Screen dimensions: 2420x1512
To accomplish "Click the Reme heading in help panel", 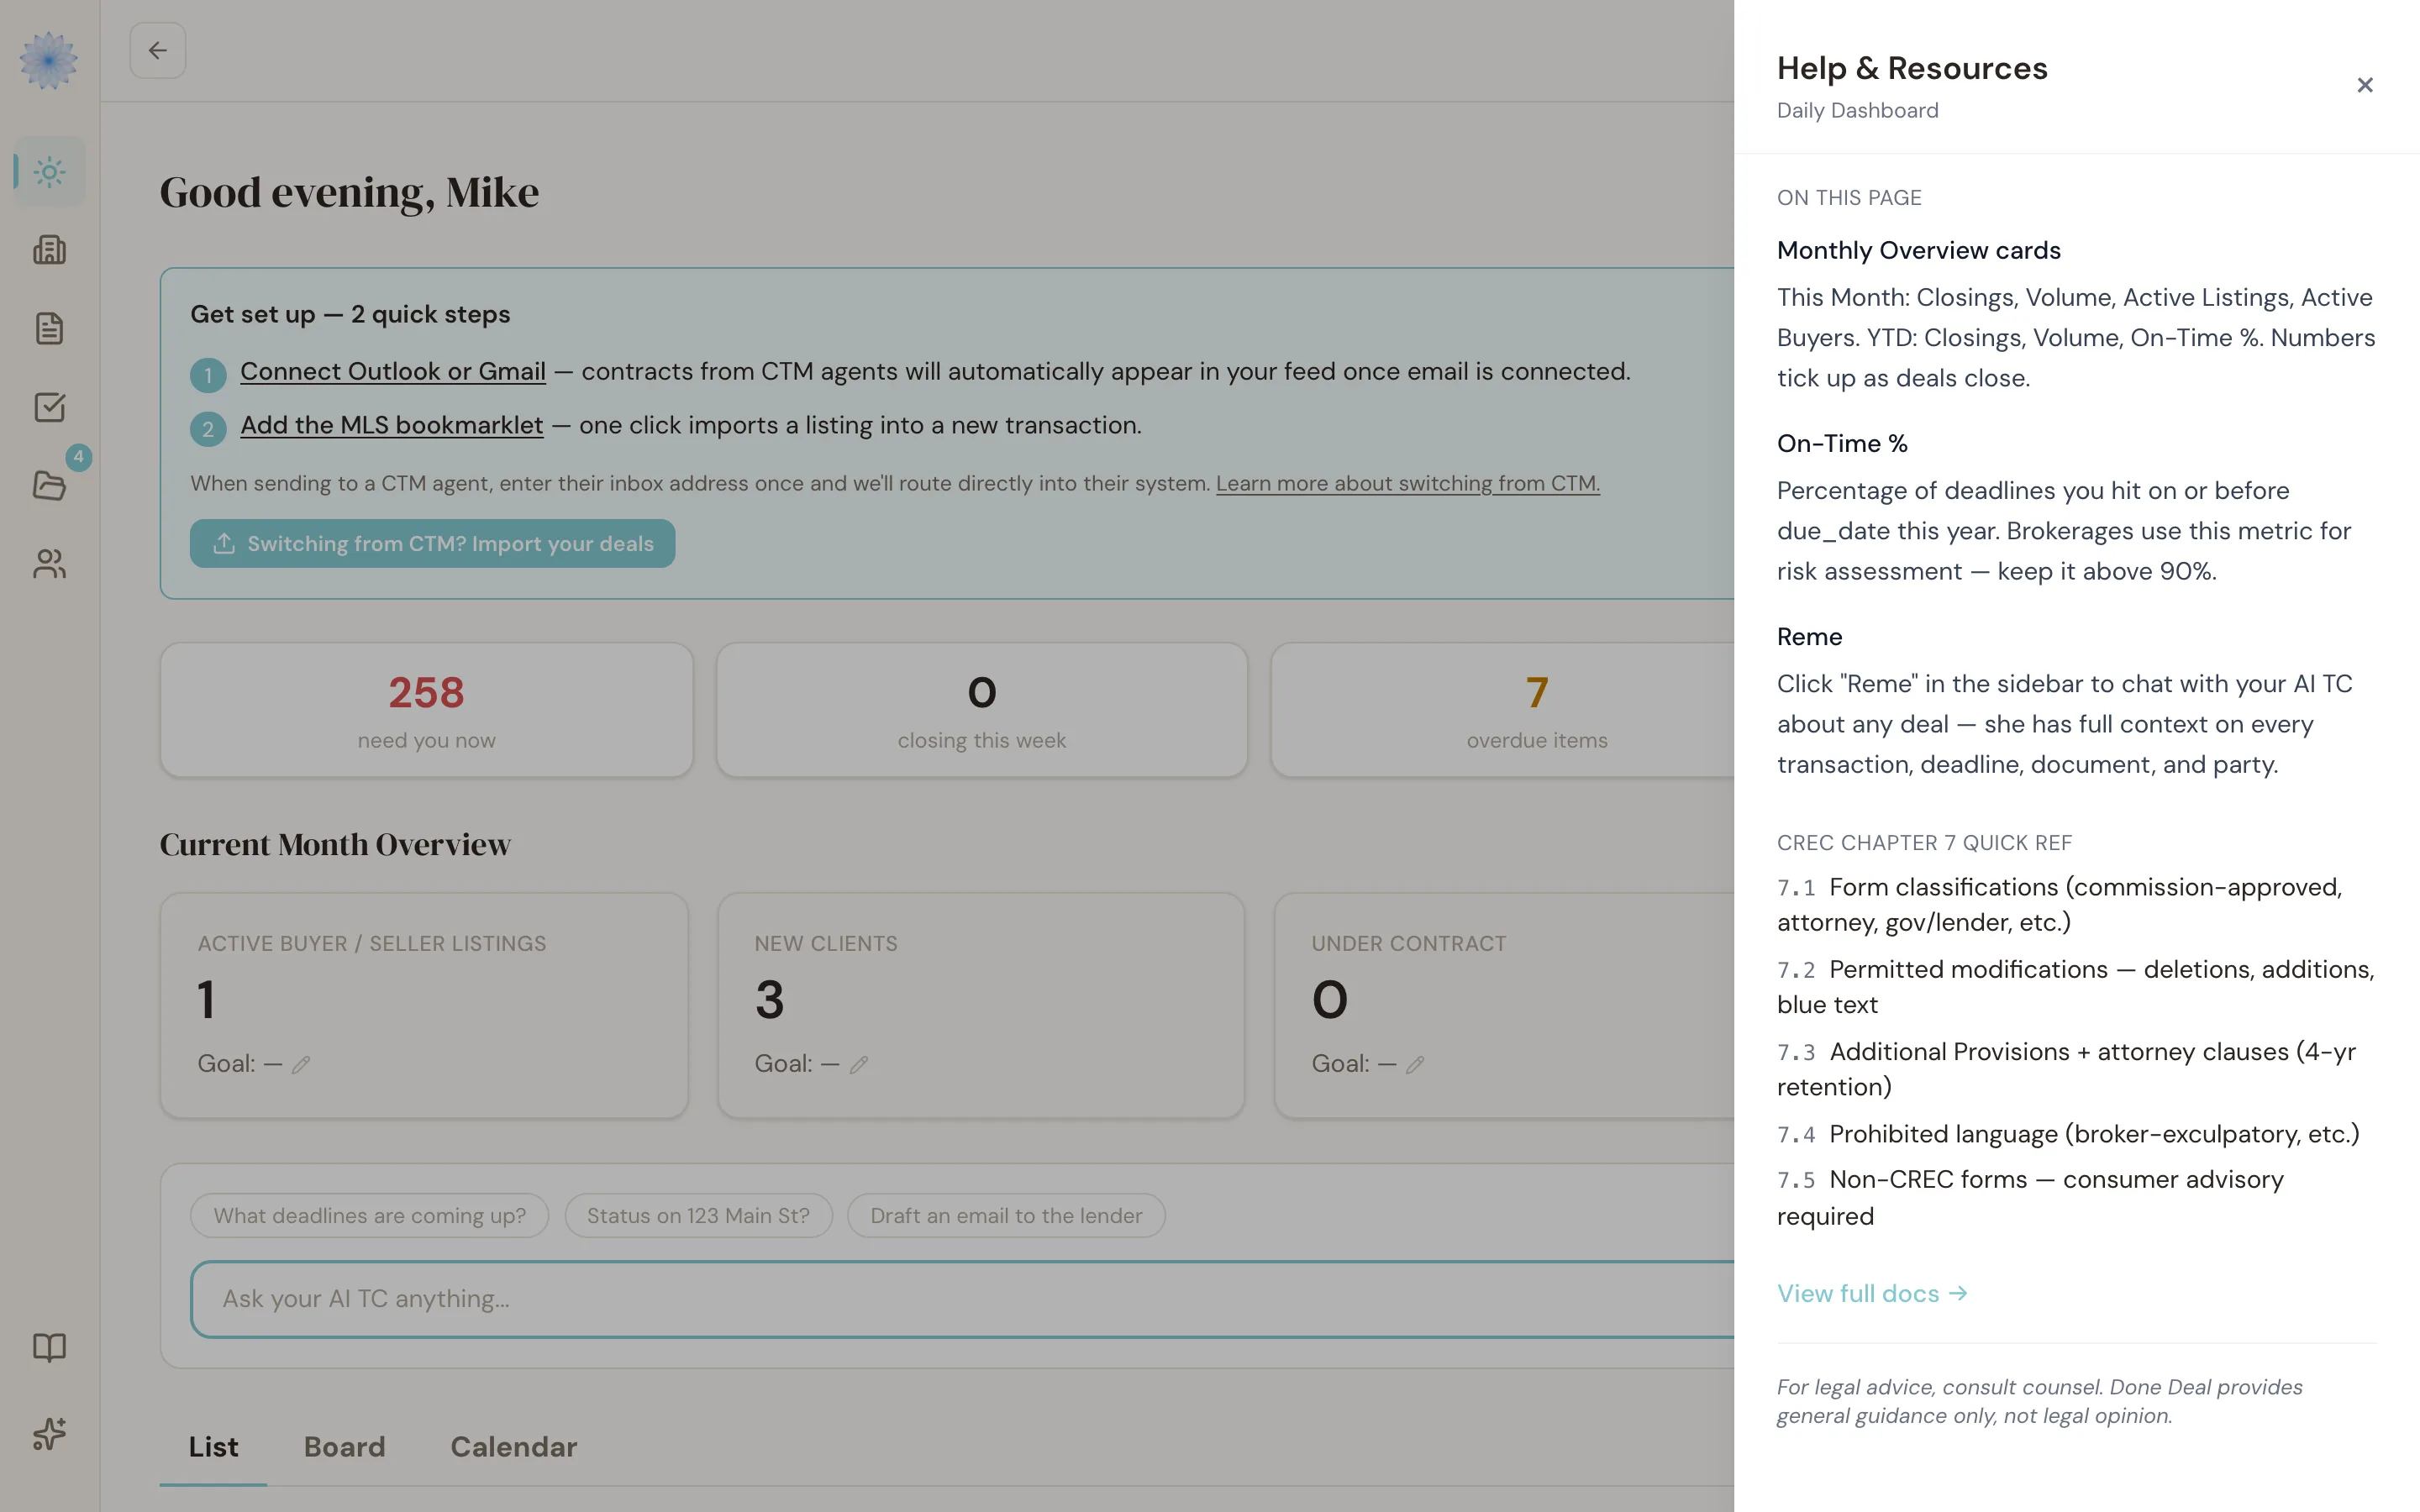I will [x=1809, y=636].
